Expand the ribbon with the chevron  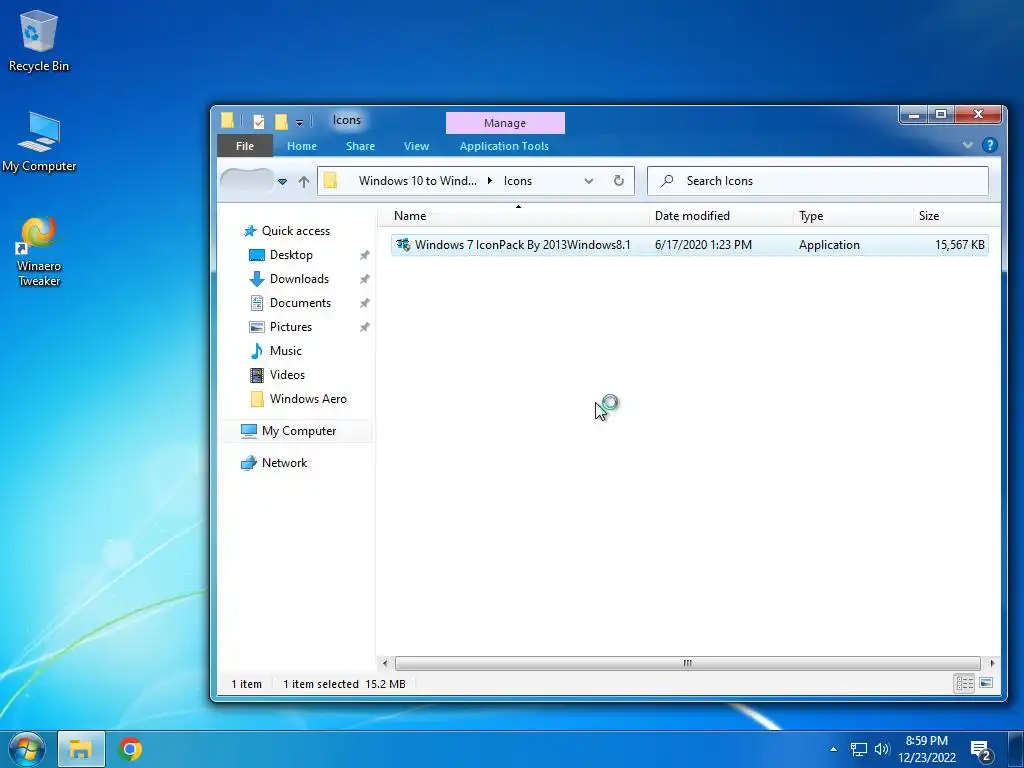[x=968, y=145]
